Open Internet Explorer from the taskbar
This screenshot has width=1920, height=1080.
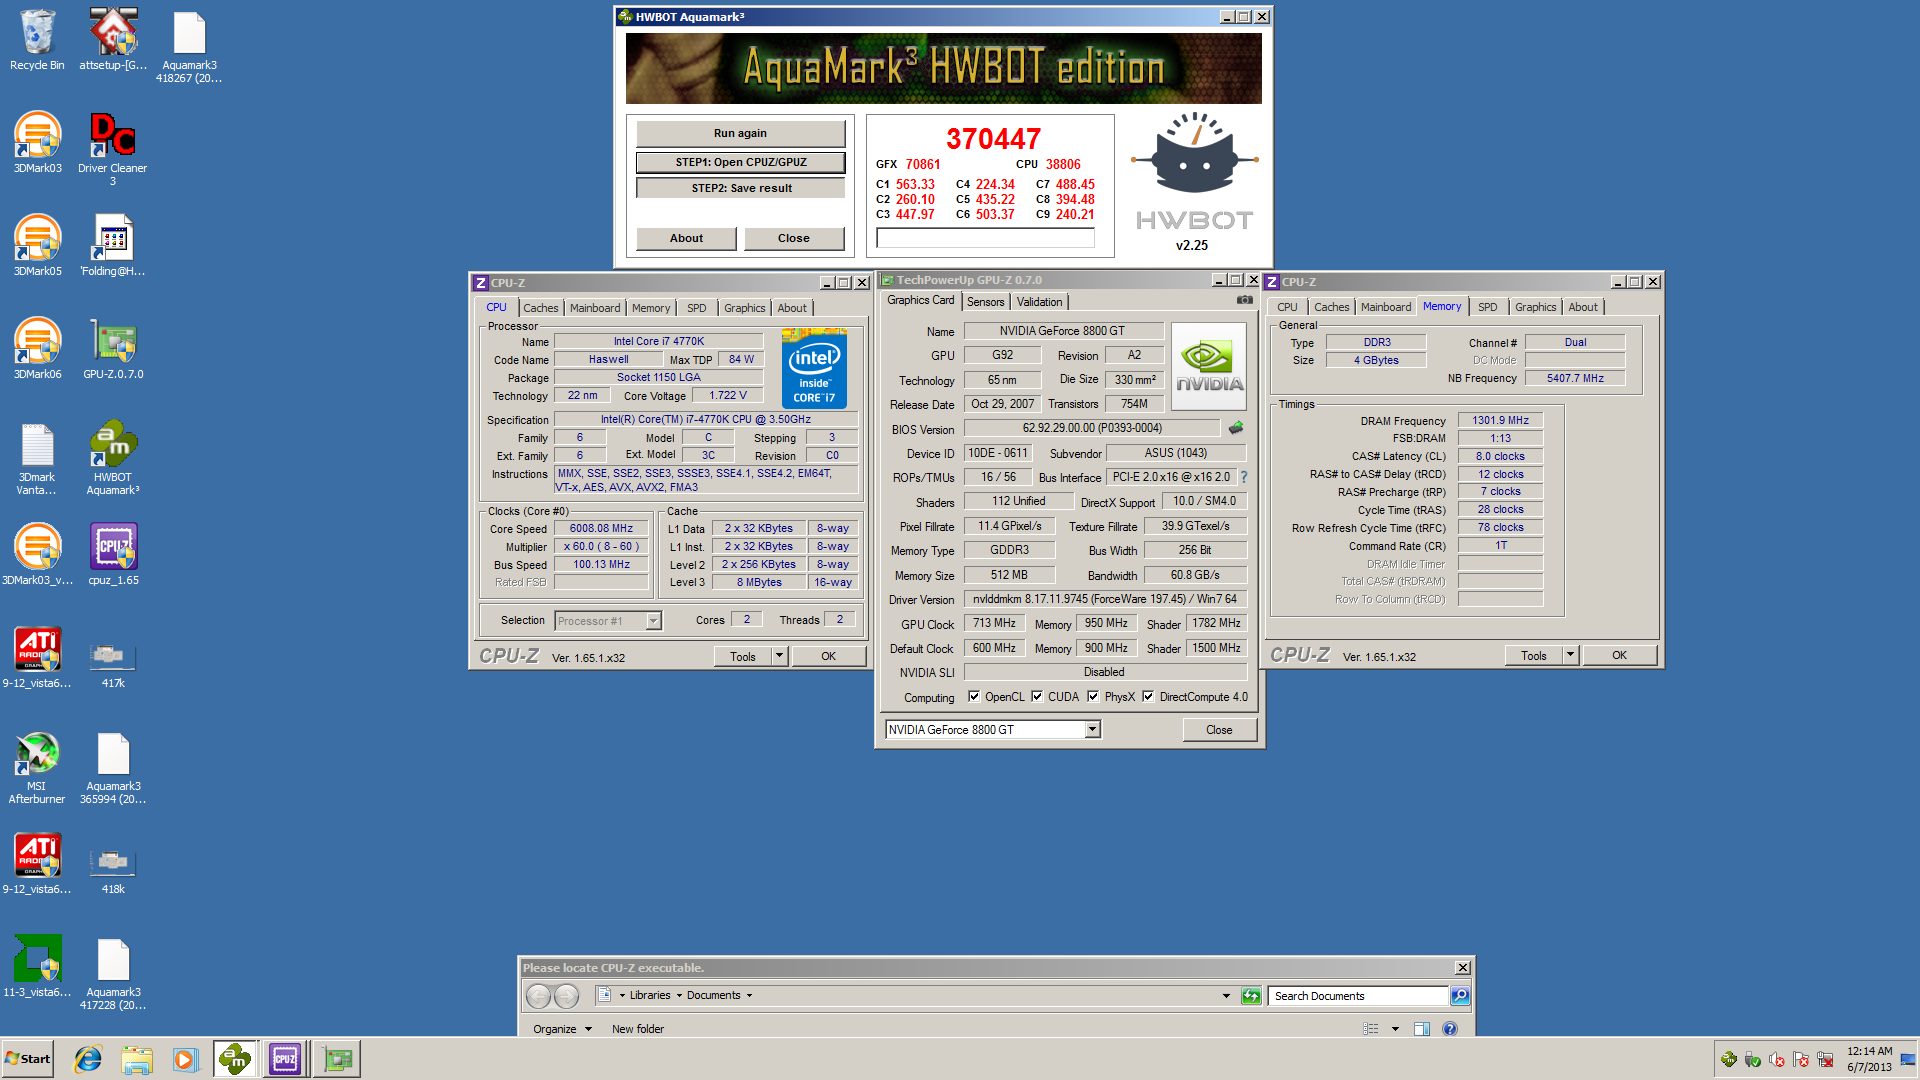88,1059
